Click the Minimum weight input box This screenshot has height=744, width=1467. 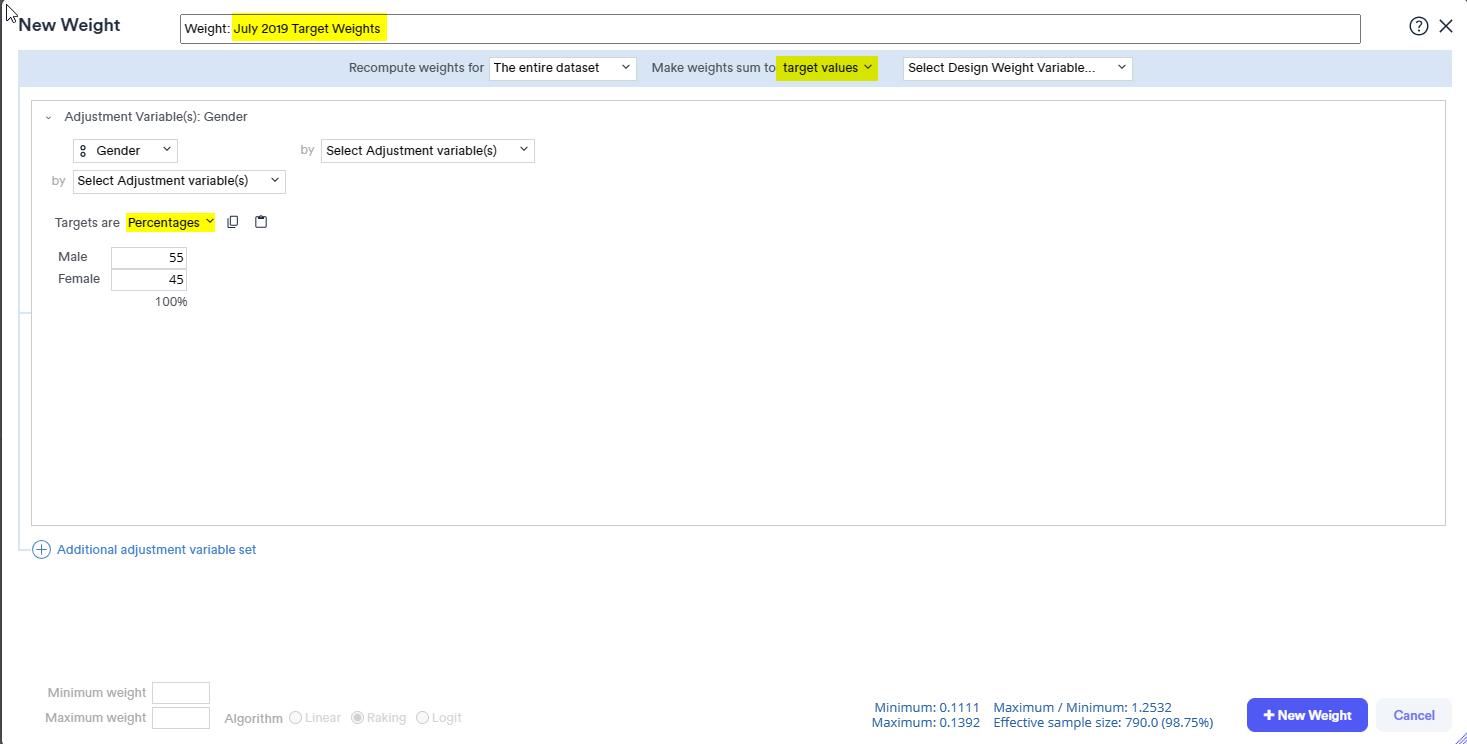(181, 693)
